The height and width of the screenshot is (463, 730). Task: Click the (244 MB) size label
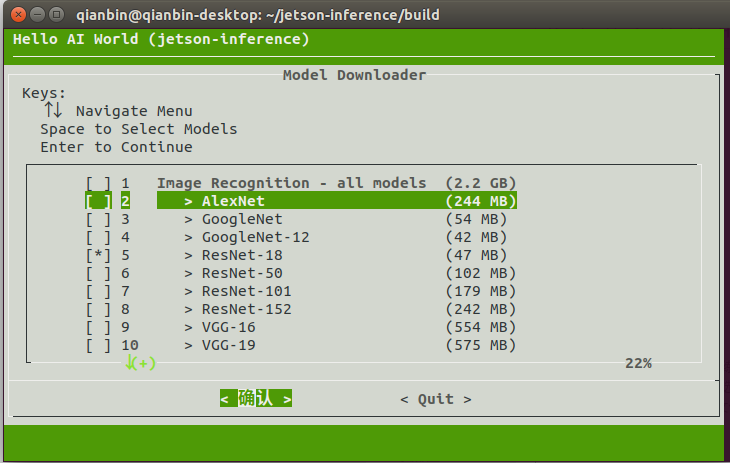(481, 201)
